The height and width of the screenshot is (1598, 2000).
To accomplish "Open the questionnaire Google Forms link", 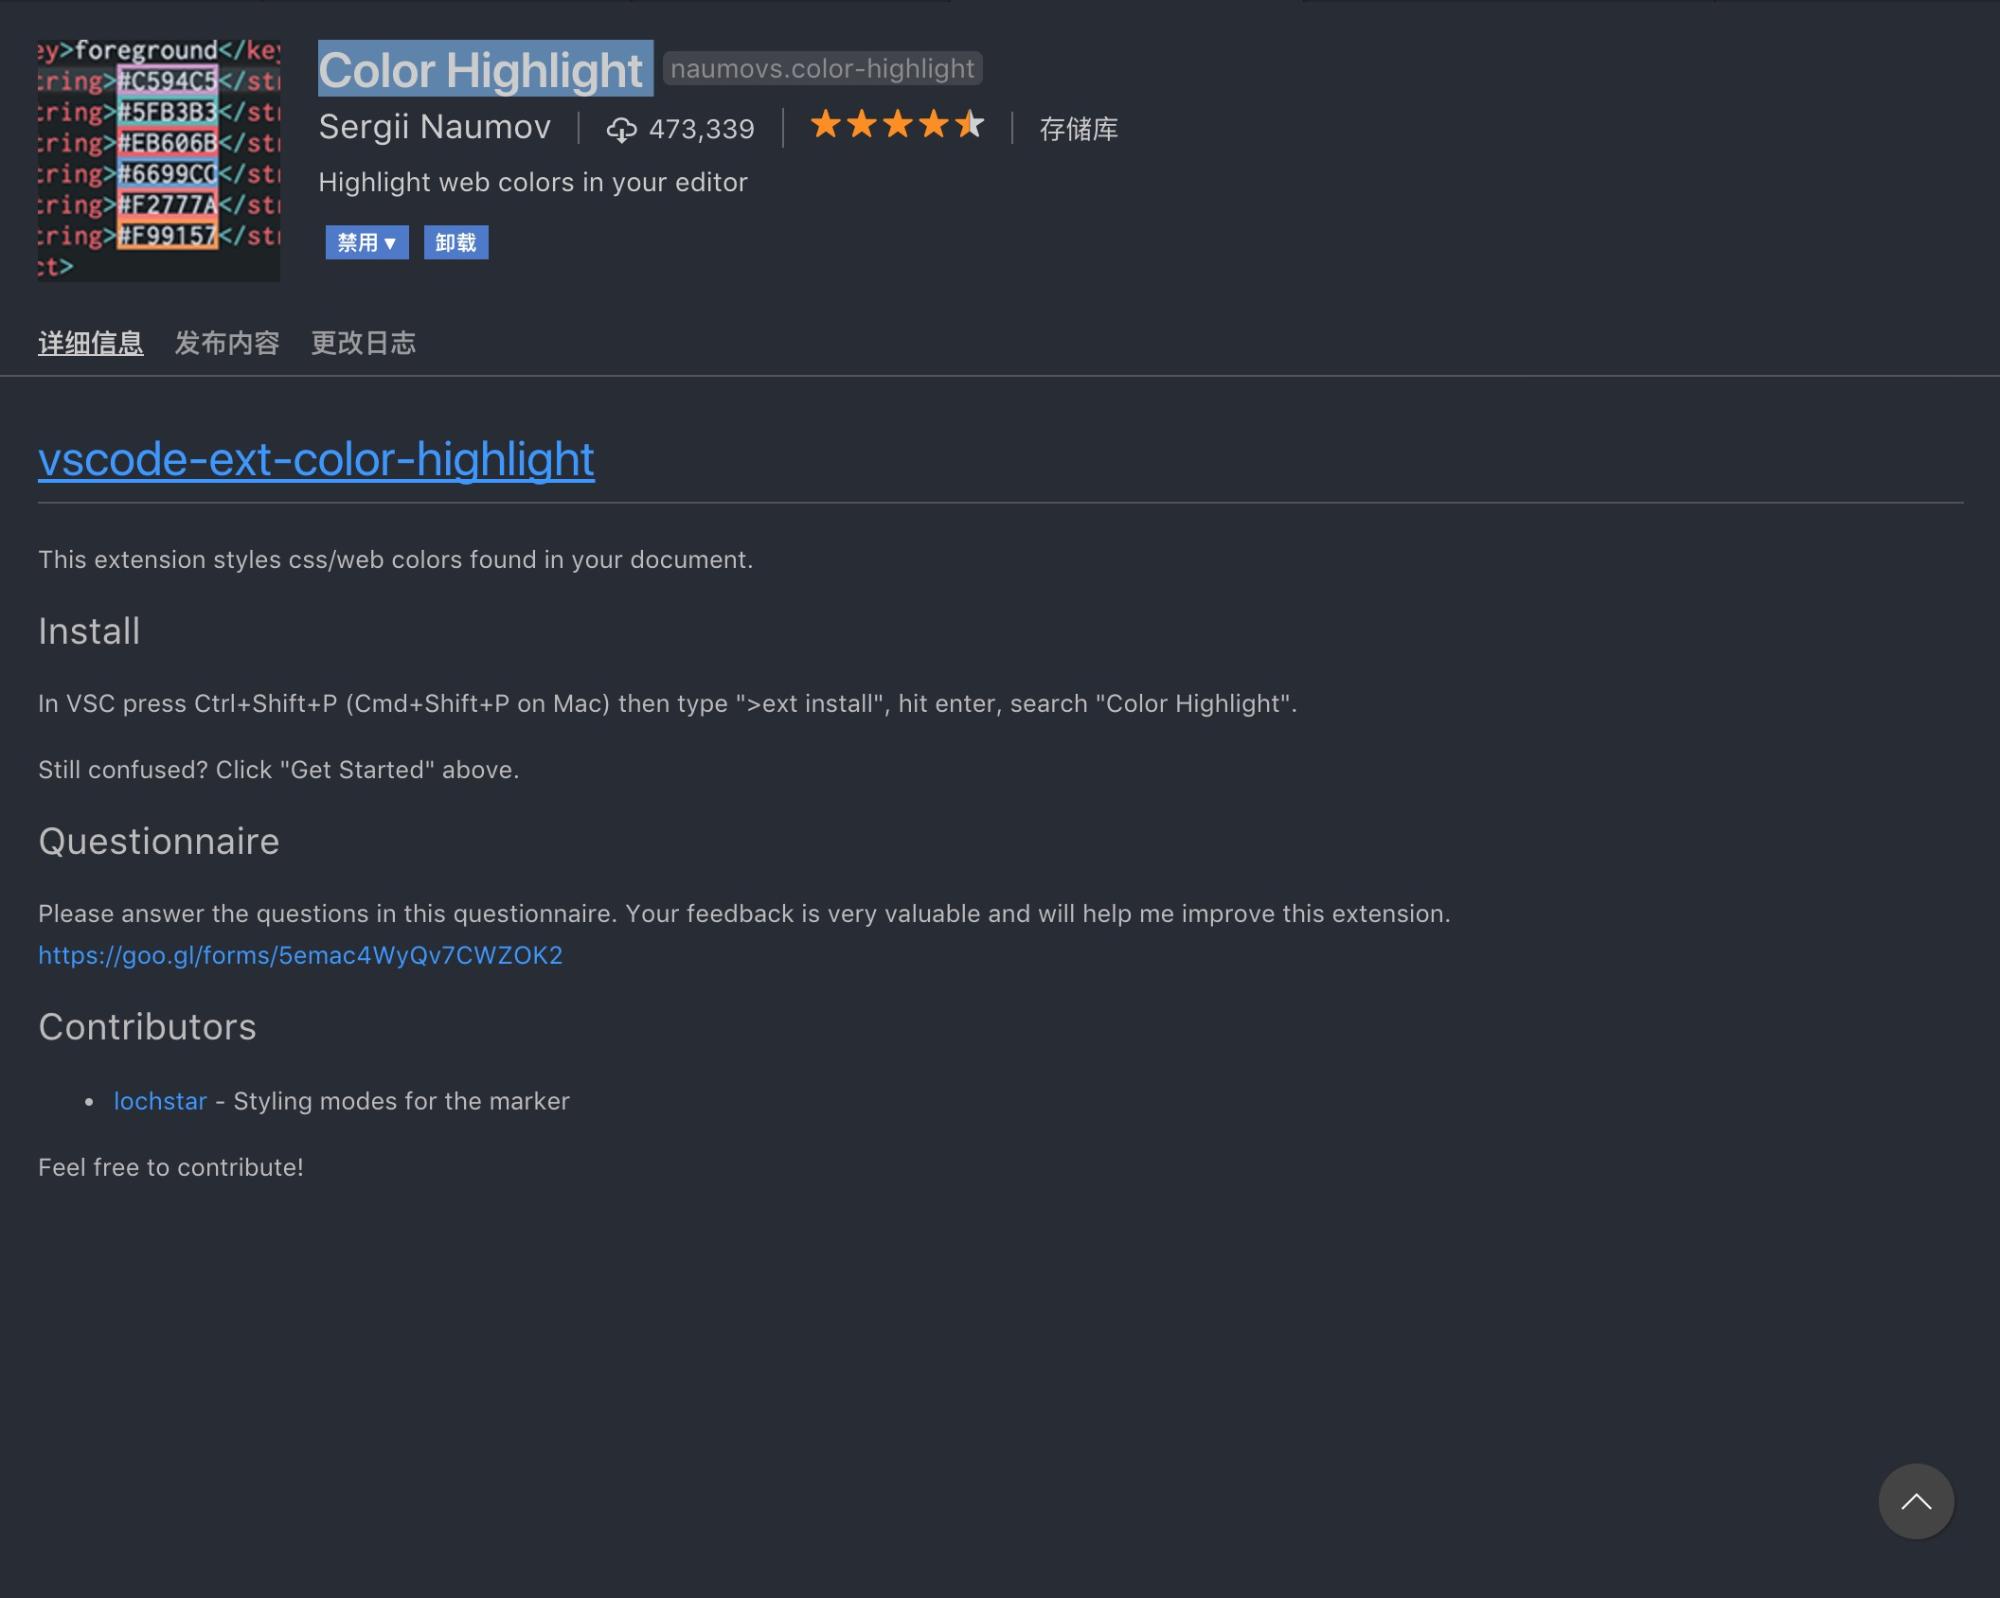I will 298,954.
